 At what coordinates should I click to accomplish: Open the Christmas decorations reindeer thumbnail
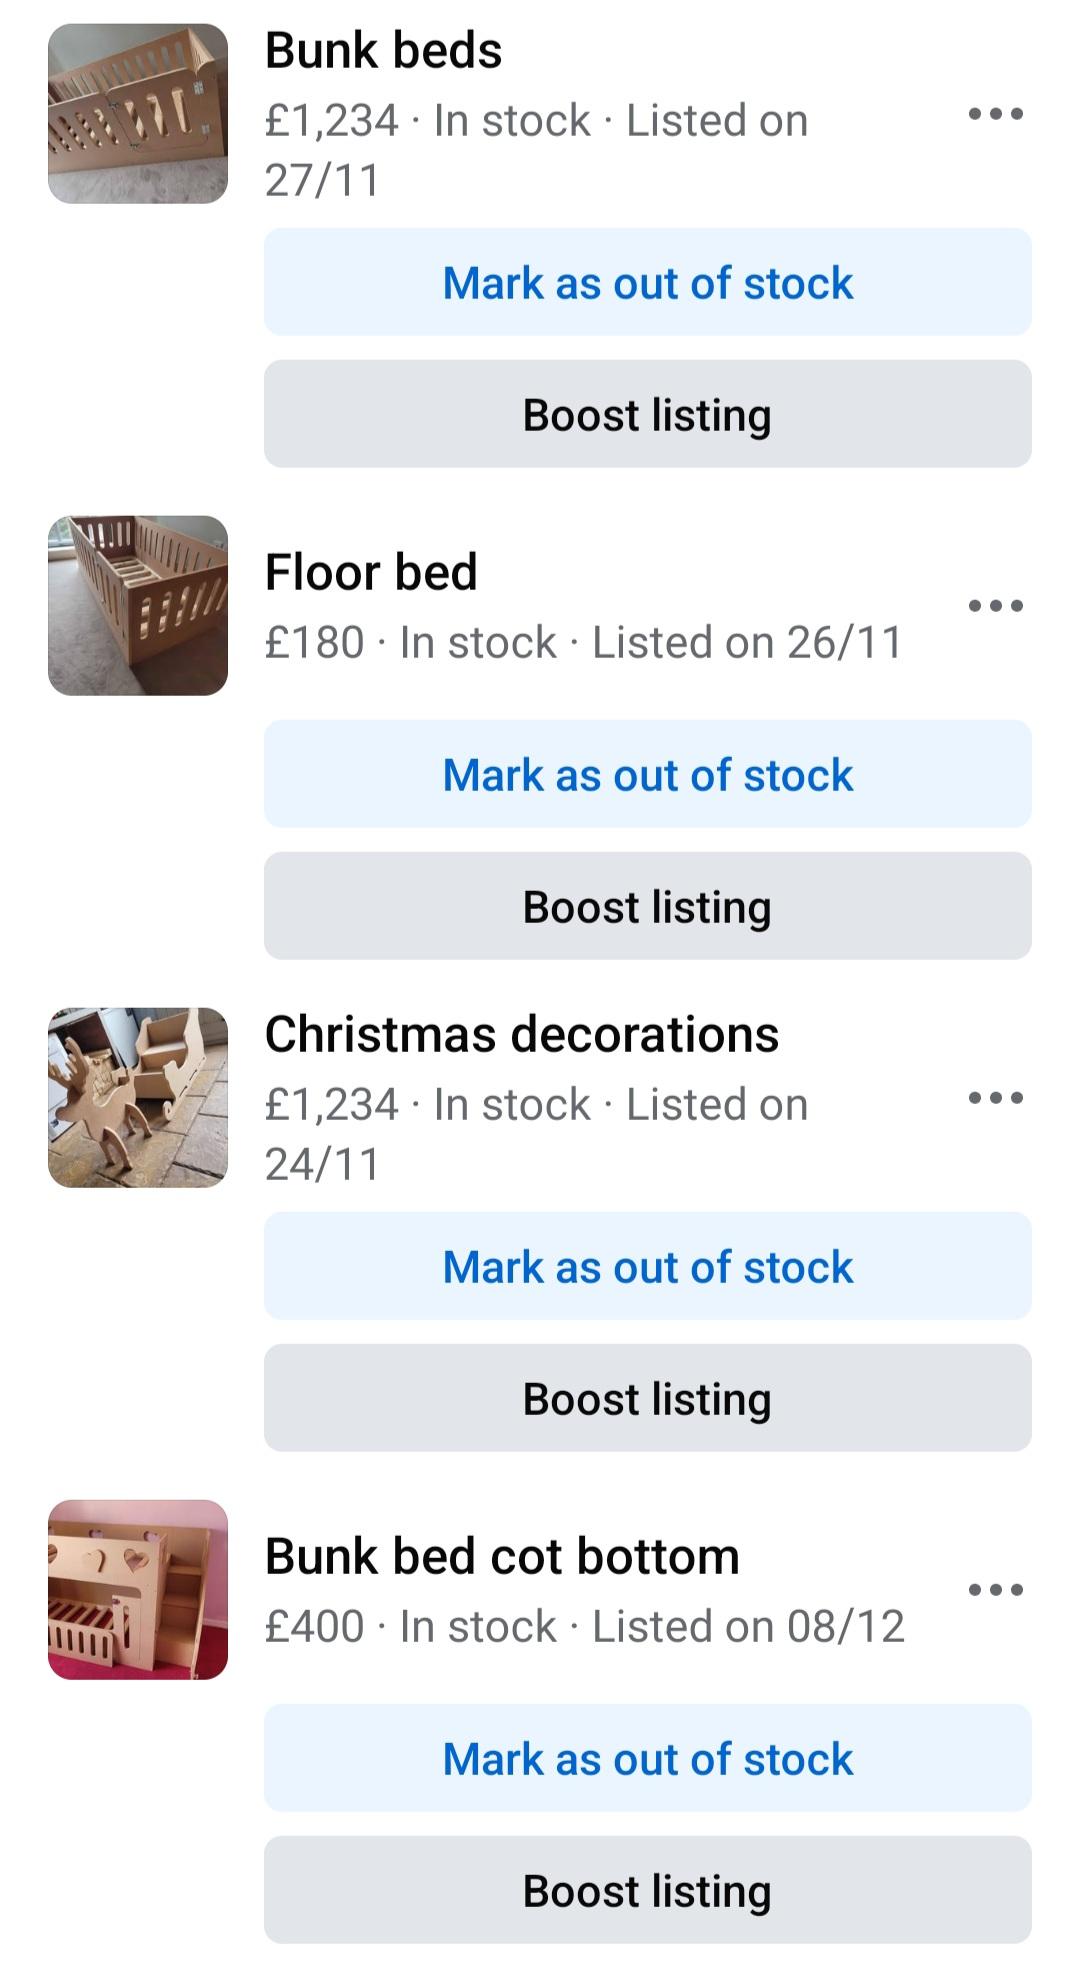[x=138, y=1098]
